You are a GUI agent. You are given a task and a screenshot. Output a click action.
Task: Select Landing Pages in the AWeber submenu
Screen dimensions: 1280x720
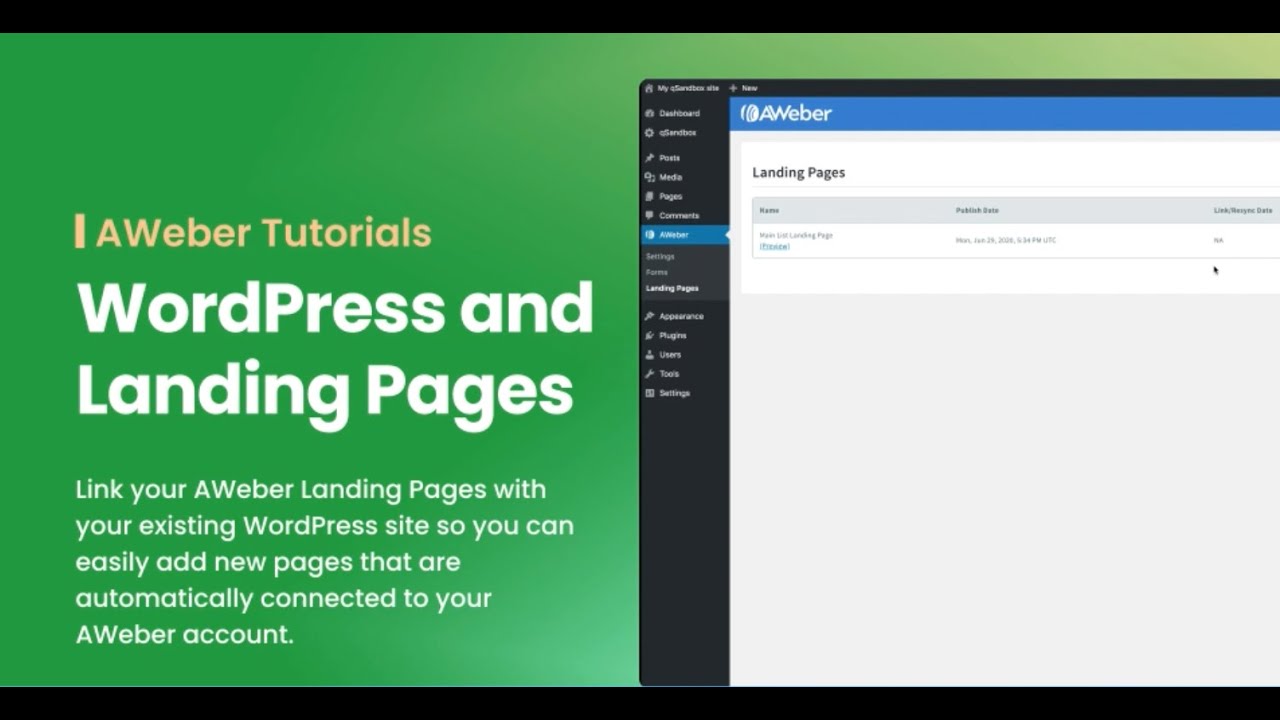pyautogui.click(x=672, y=288)
